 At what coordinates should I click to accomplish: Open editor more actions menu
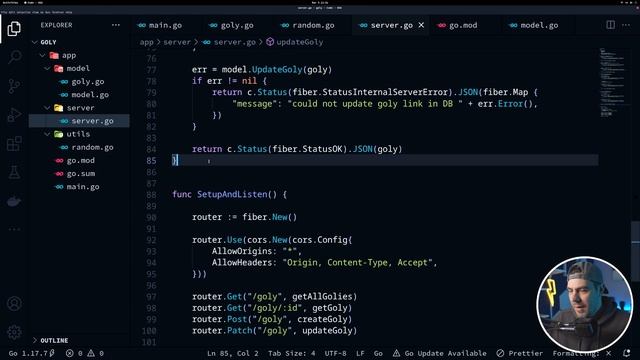[626, 25]
